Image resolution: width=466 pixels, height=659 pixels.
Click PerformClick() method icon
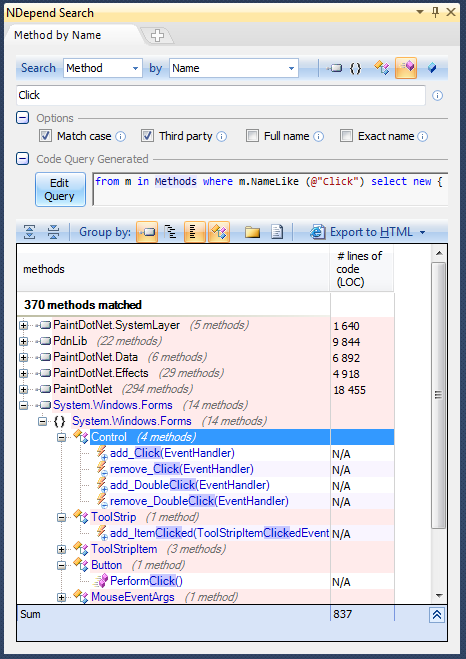coord(101,581)
